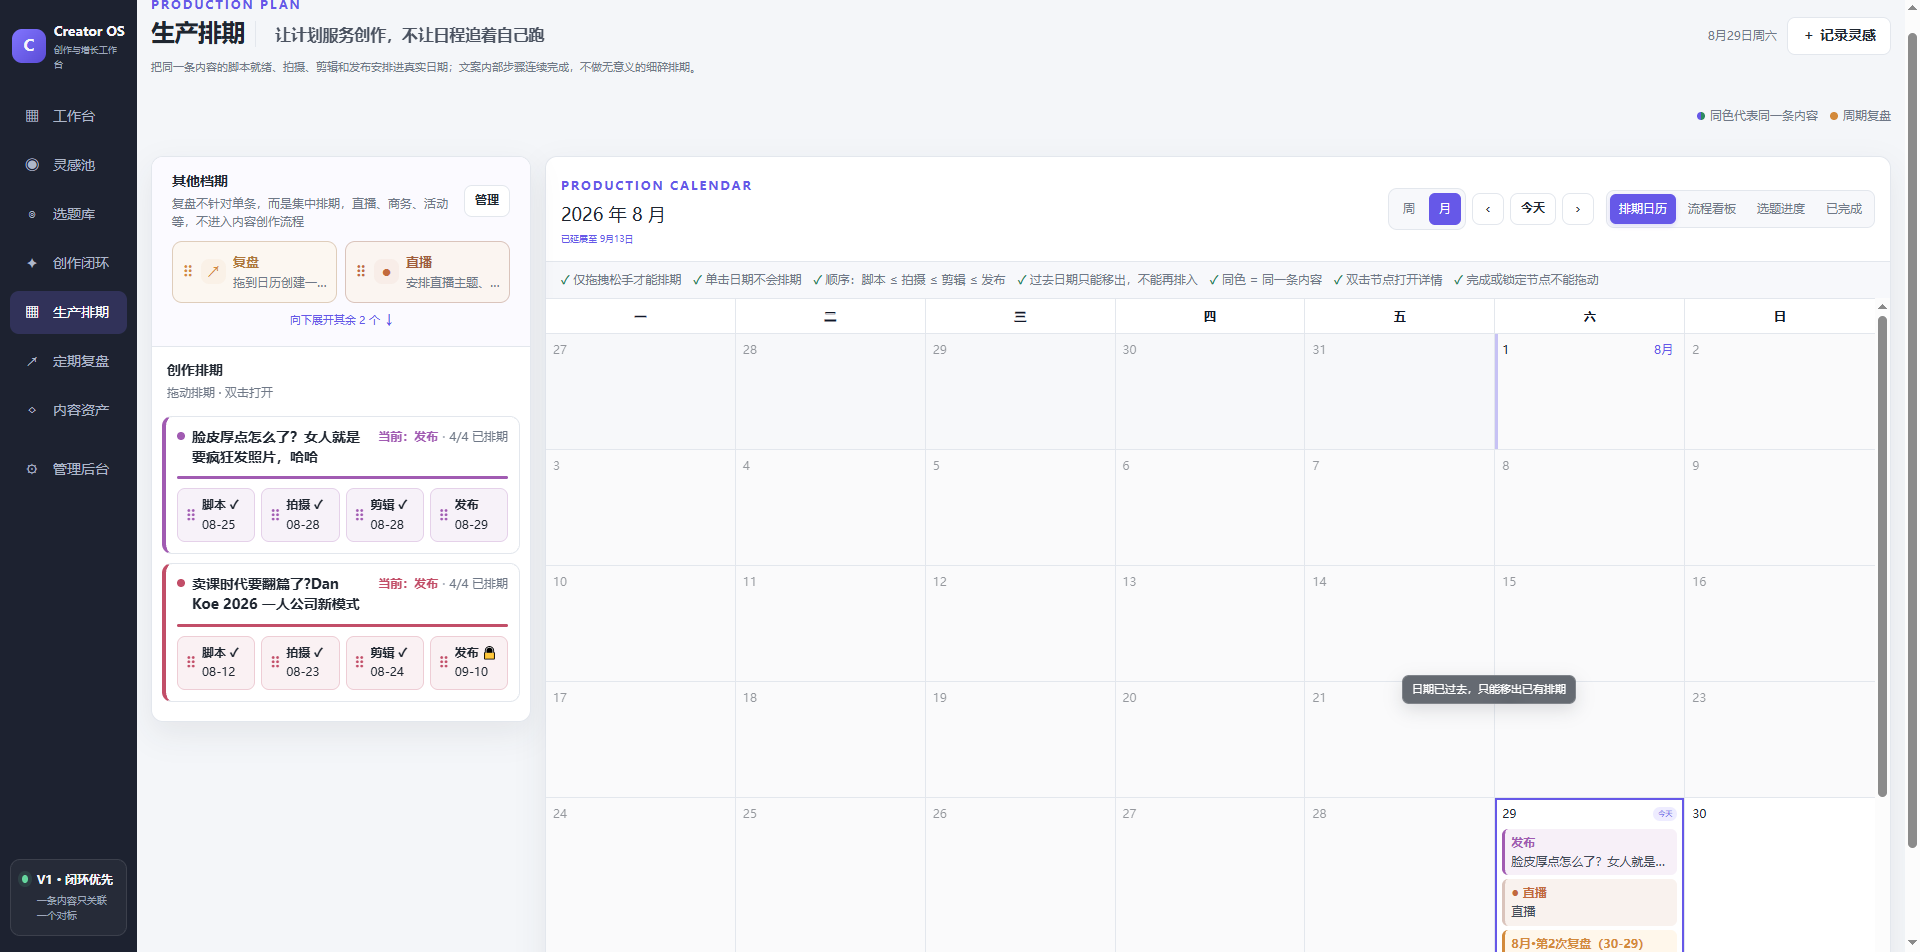Click drag handle of 脚本 08-25 node
The height and width of the screenshot is (952, 1920).
pos(191,515)
